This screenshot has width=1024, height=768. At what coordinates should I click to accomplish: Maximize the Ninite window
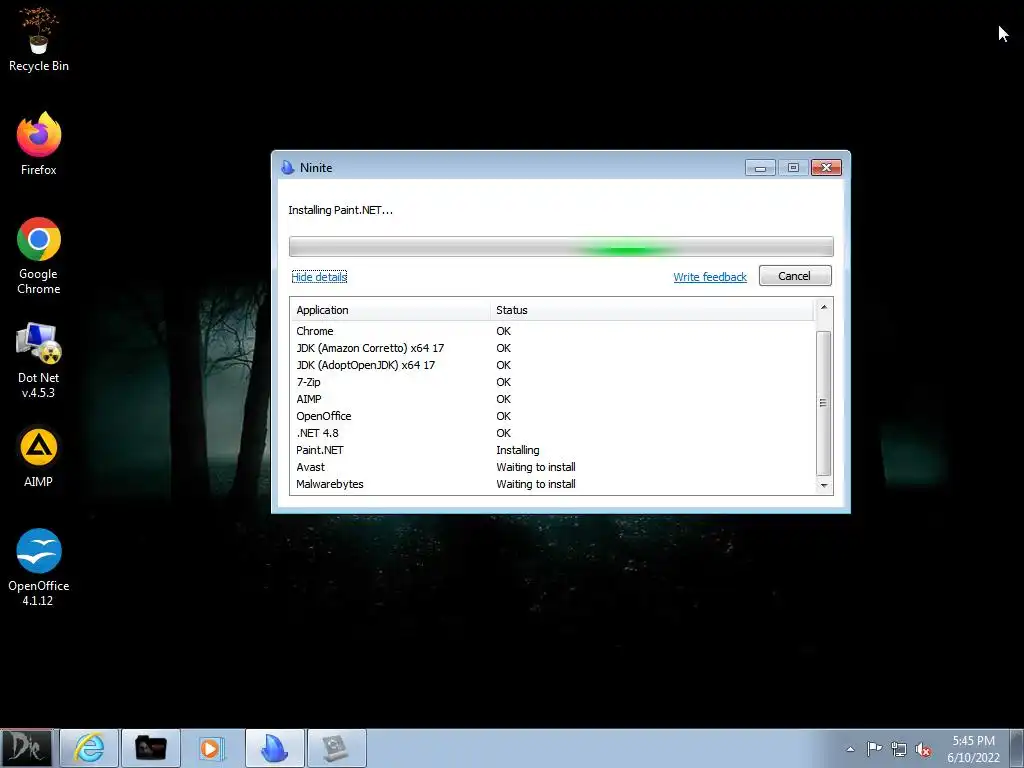click(x=793, y=168)
